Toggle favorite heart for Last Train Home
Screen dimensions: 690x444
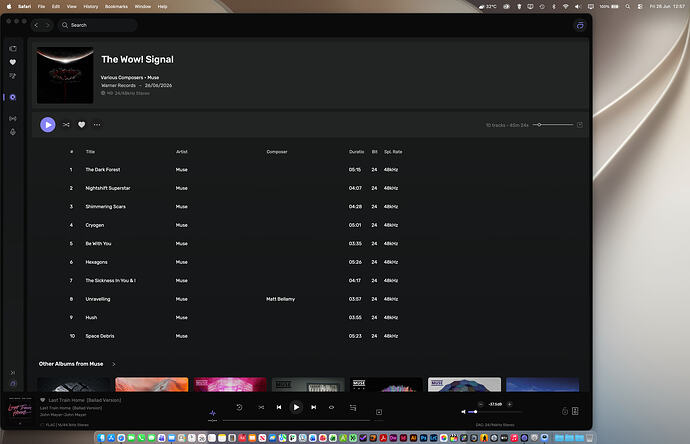[x=43, y=400]
